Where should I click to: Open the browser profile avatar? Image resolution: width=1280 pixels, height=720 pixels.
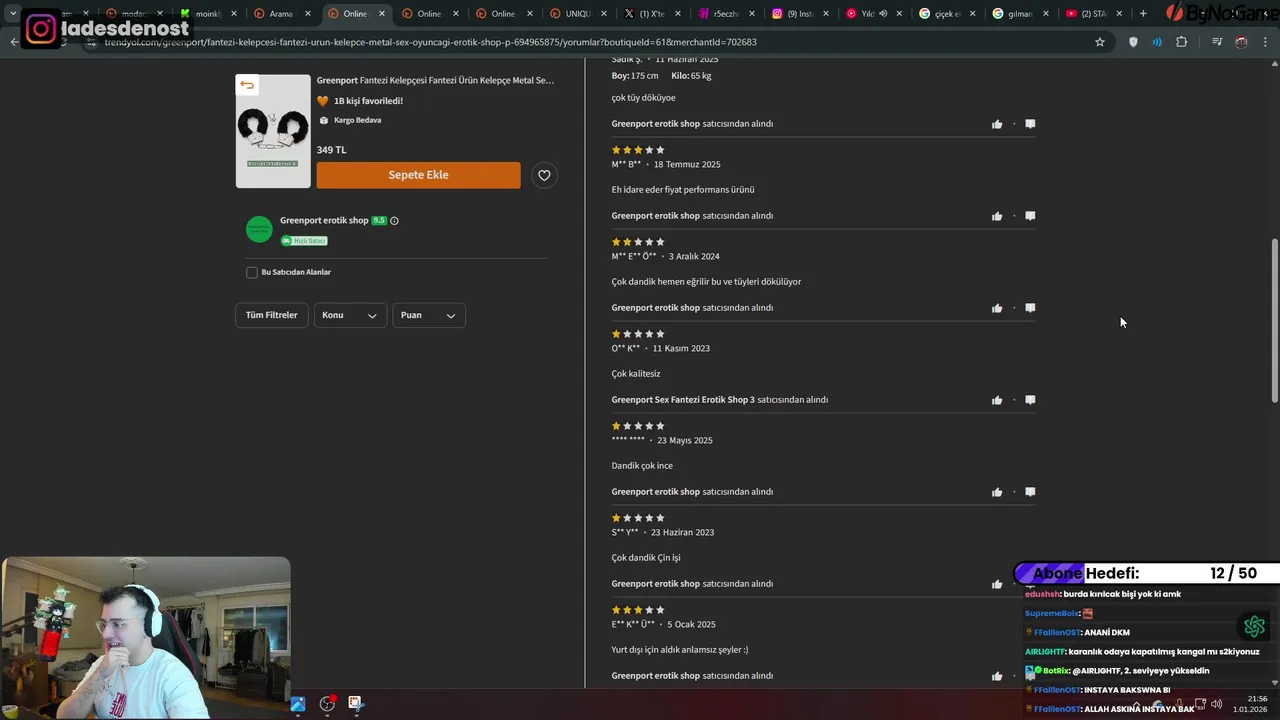(x=1241, y=42)
